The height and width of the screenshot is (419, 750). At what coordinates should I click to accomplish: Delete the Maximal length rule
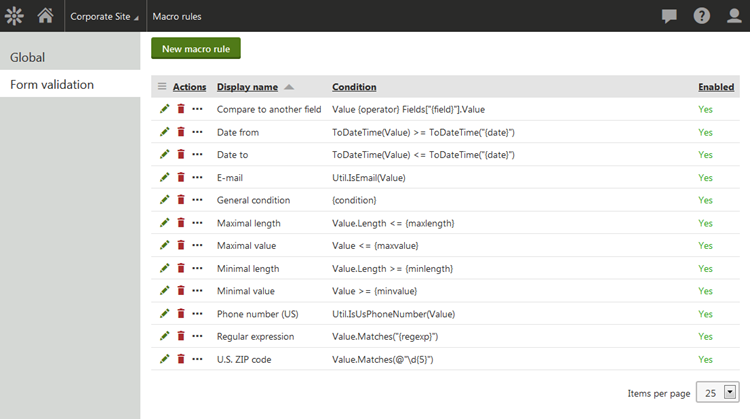click(x=181, y=222)
